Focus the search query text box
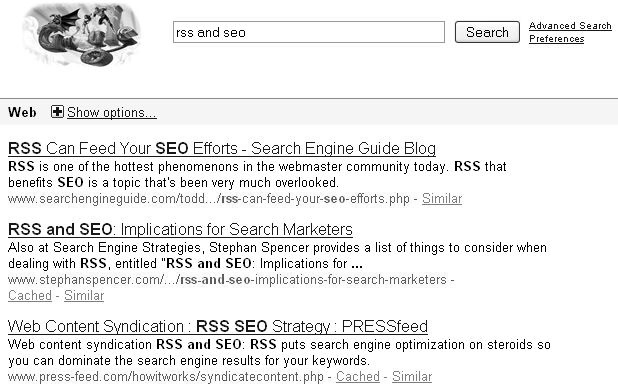The image size is (618, 384). point(309,32)
